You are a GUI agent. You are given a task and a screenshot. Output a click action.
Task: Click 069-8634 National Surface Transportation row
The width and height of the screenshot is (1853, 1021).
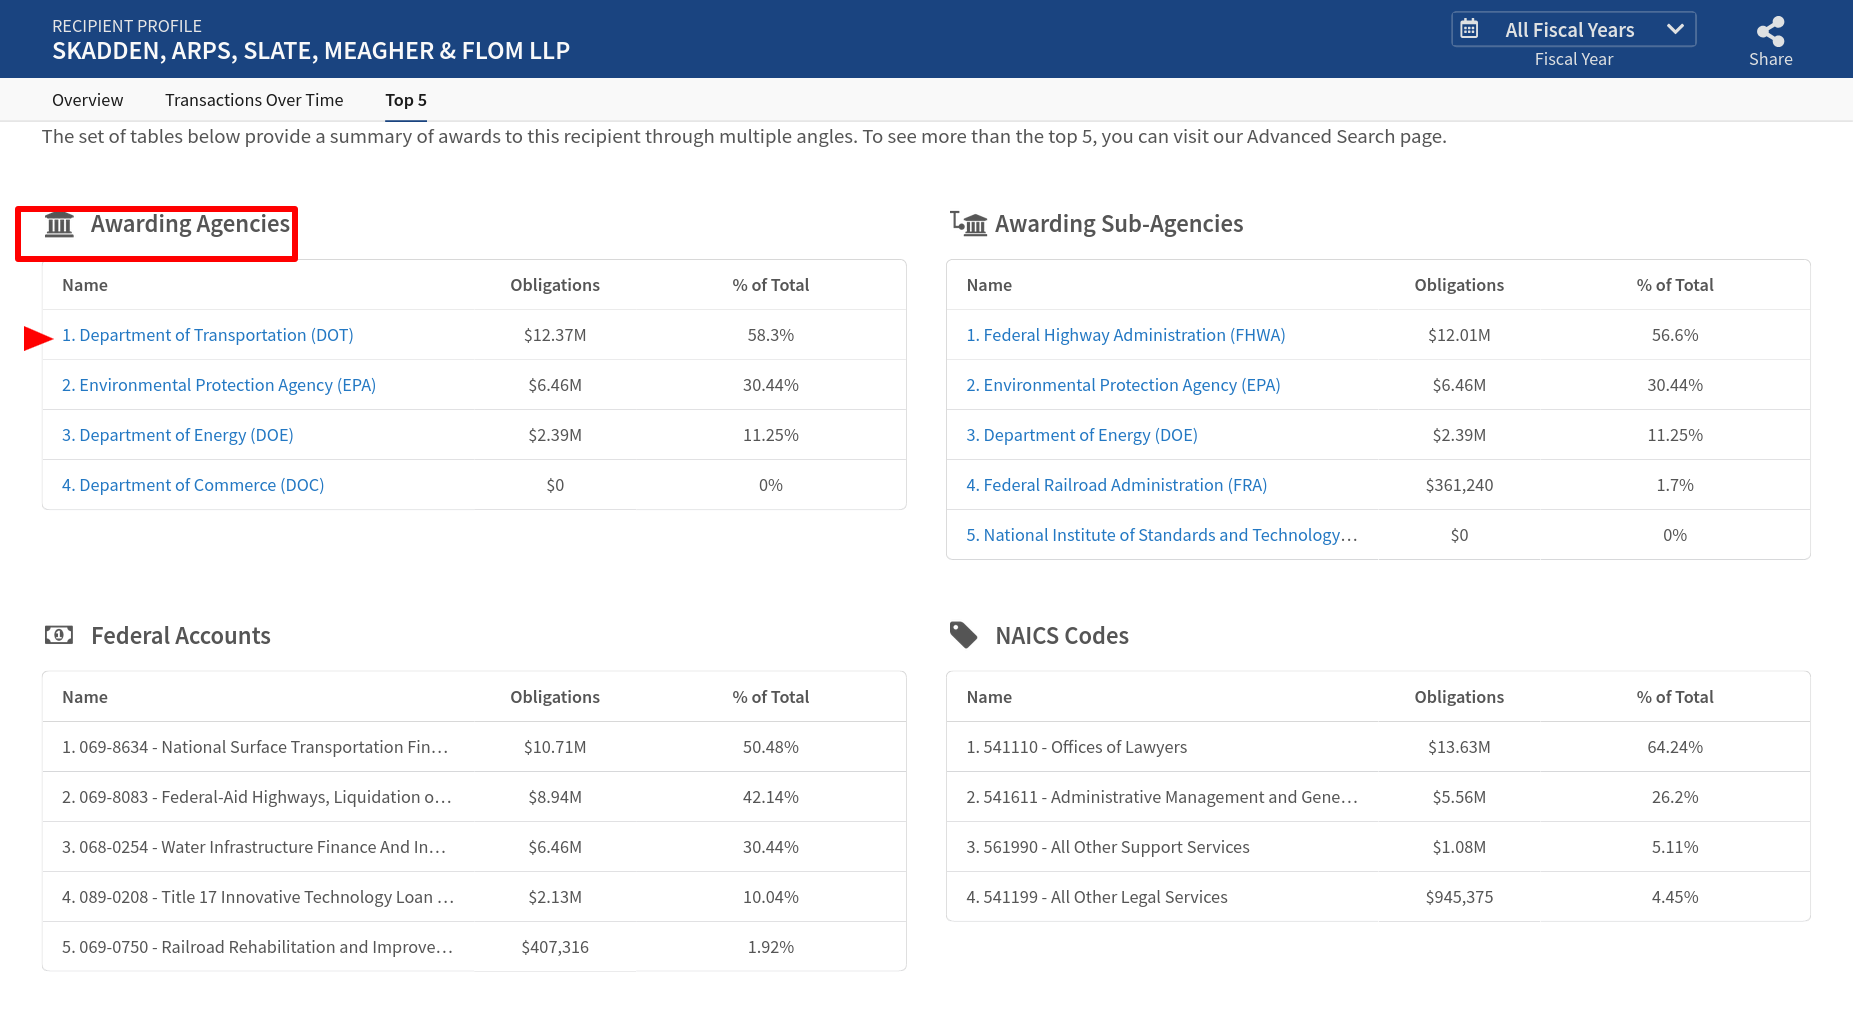[x=474, y=747]
